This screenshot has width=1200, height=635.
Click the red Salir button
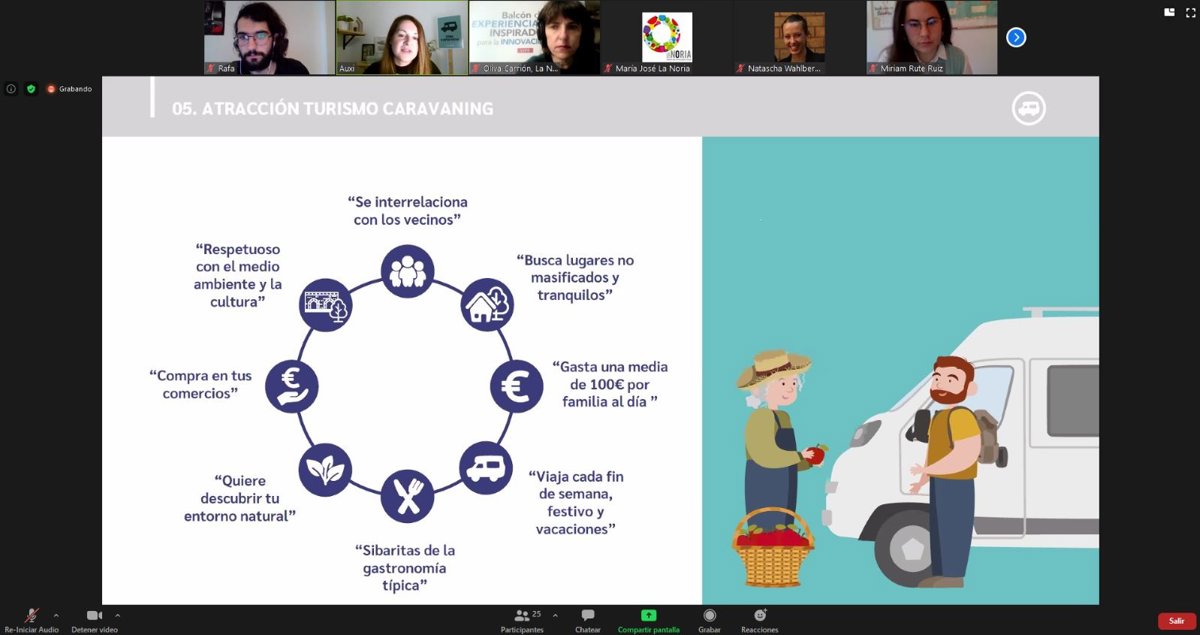1176,621
